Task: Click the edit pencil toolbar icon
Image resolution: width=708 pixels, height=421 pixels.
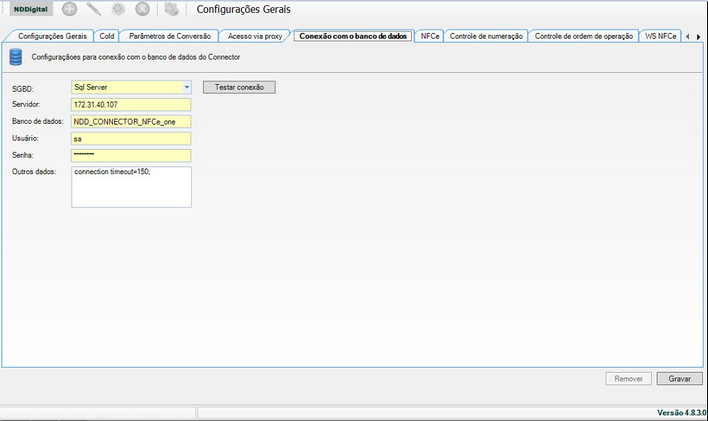Action: click(93, 10)
